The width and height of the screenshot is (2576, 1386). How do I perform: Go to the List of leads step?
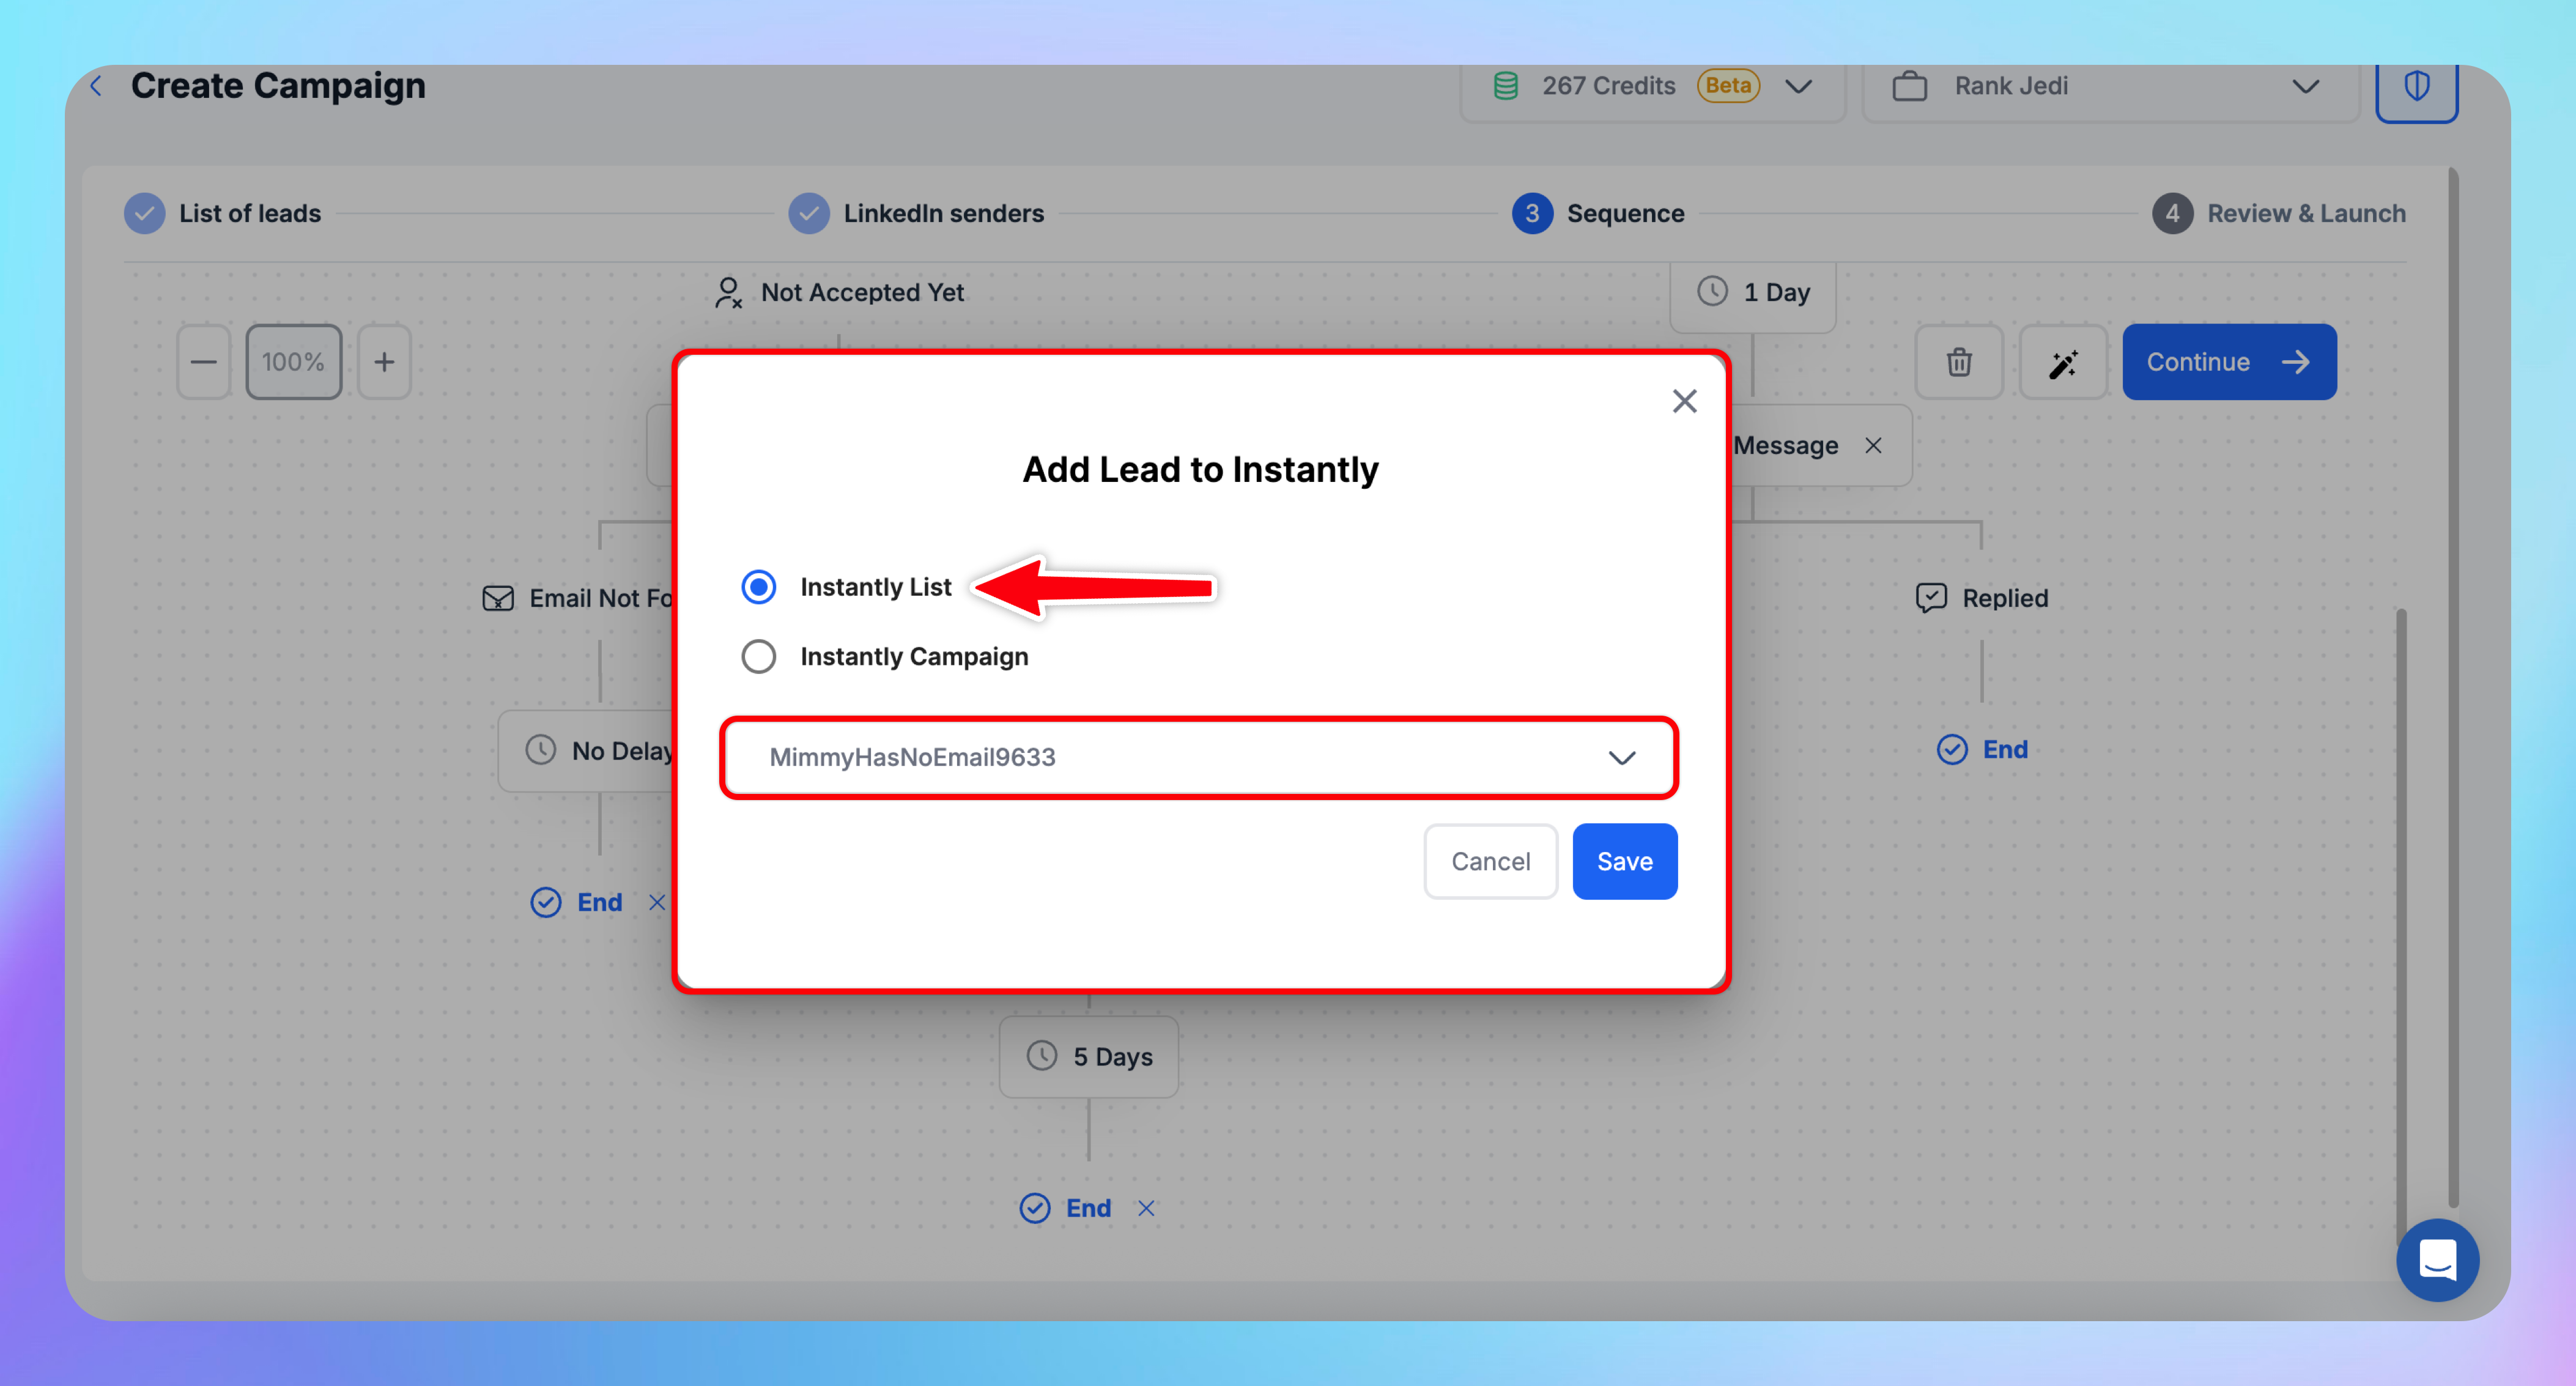pyautogui.click(x=249, y=213)
